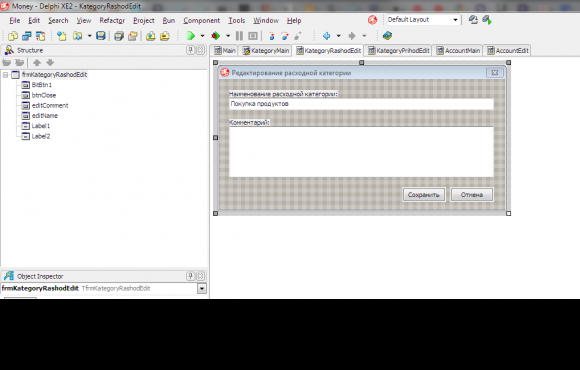Image resolution: width=580 pixels, height=370 pixels.
Task: Click the Отмена button
Action: pyautogui.click(x=472, y=195)
